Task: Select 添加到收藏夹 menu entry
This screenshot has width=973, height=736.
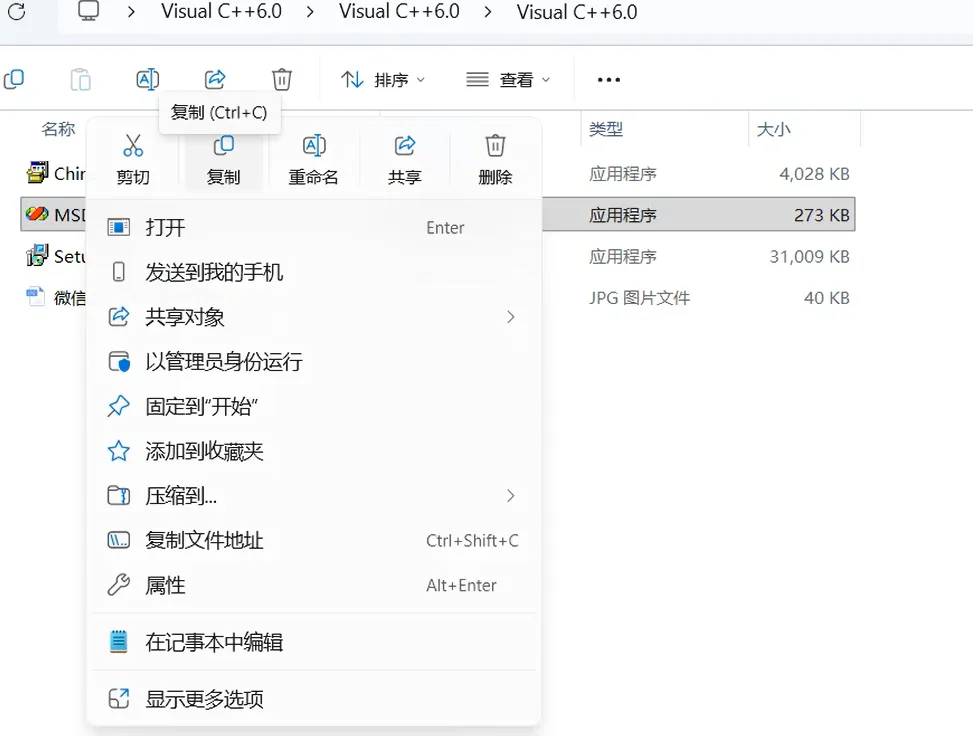Action: point(314,451)
